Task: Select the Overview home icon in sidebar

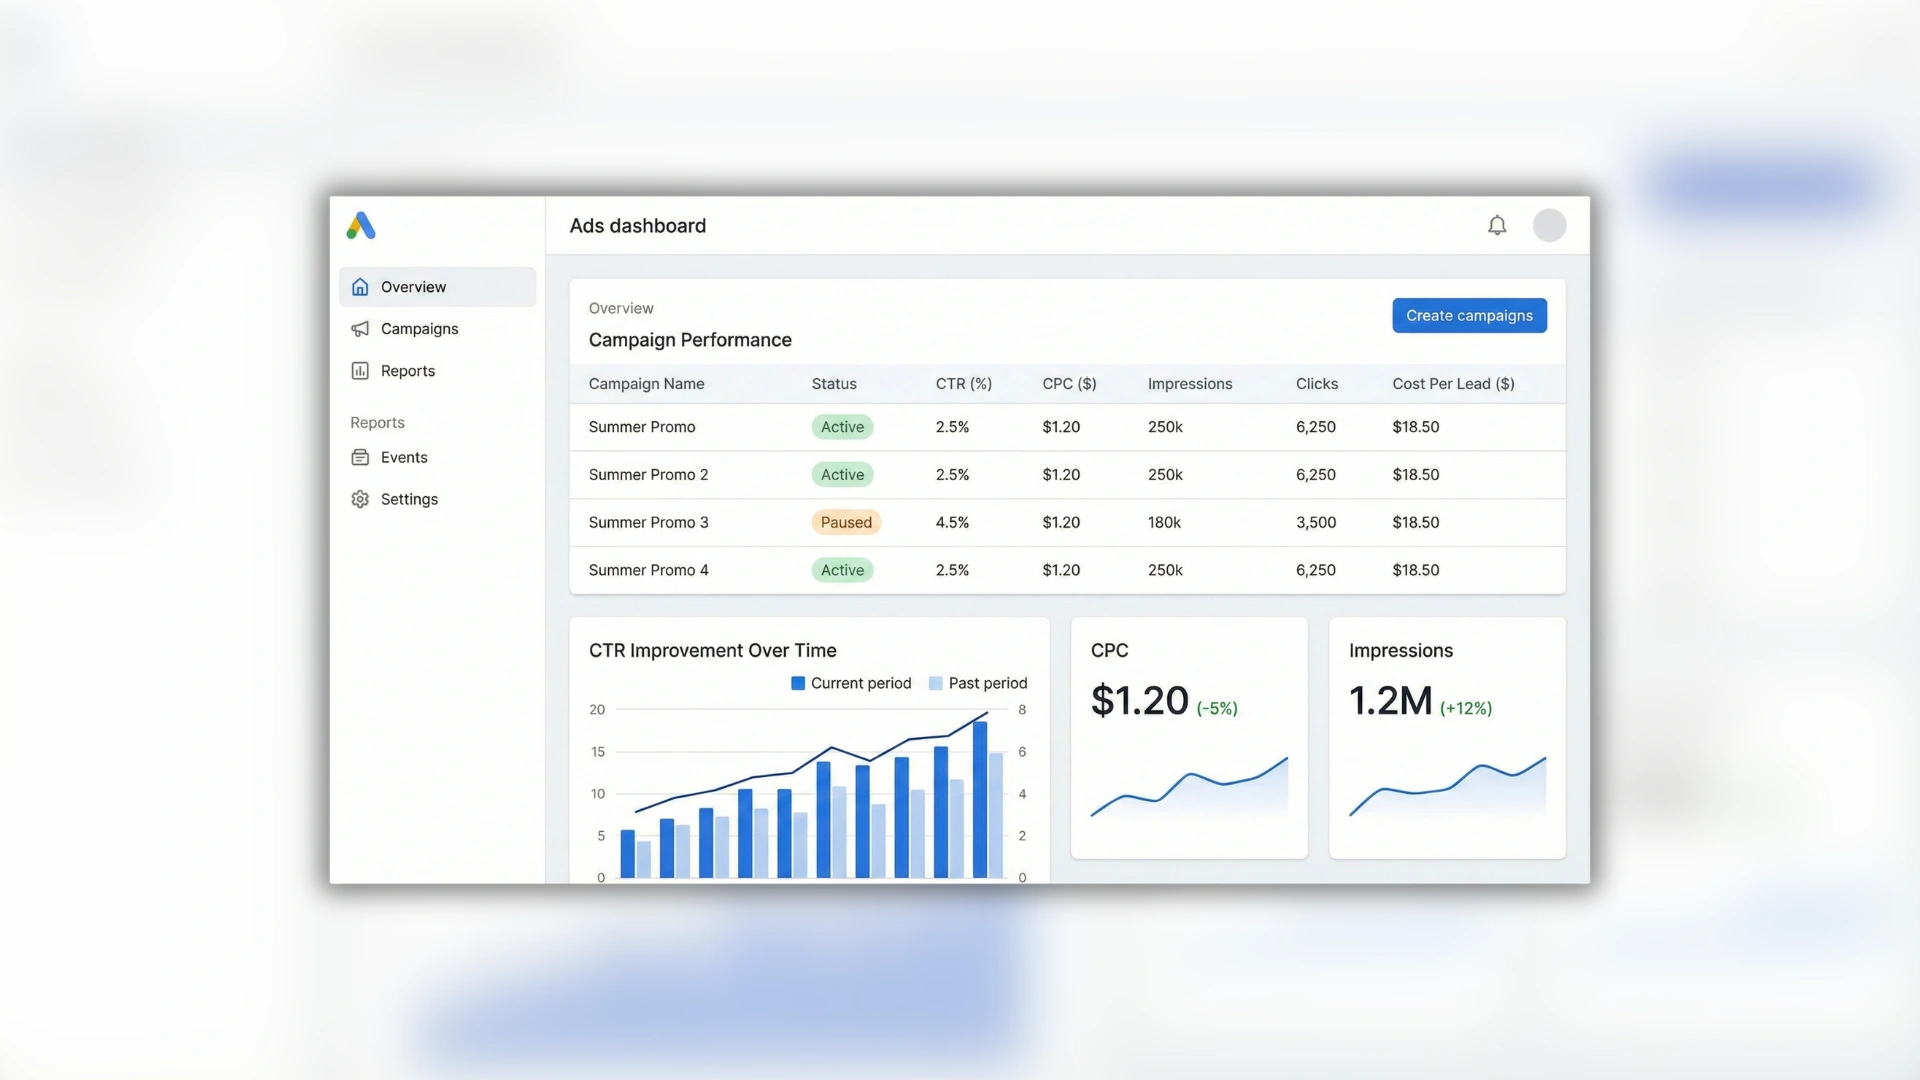Action: coord(361,287)
